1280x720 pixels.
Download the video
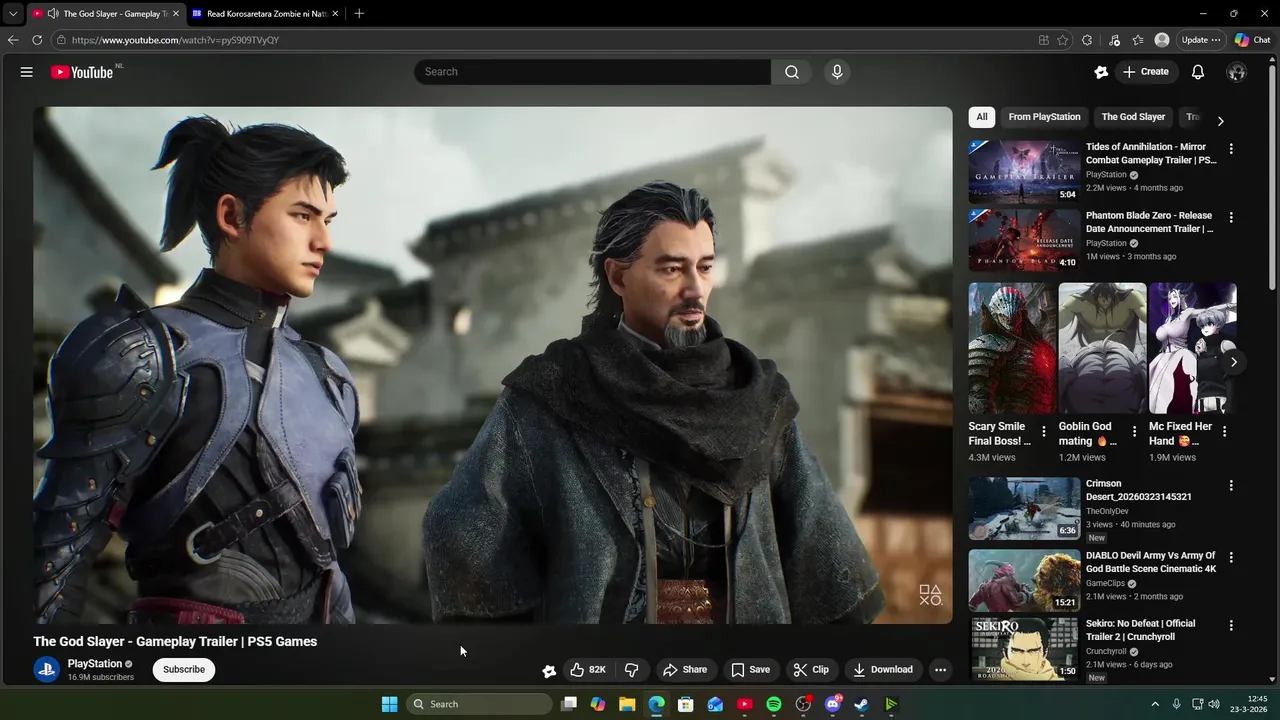coord(883,670)
